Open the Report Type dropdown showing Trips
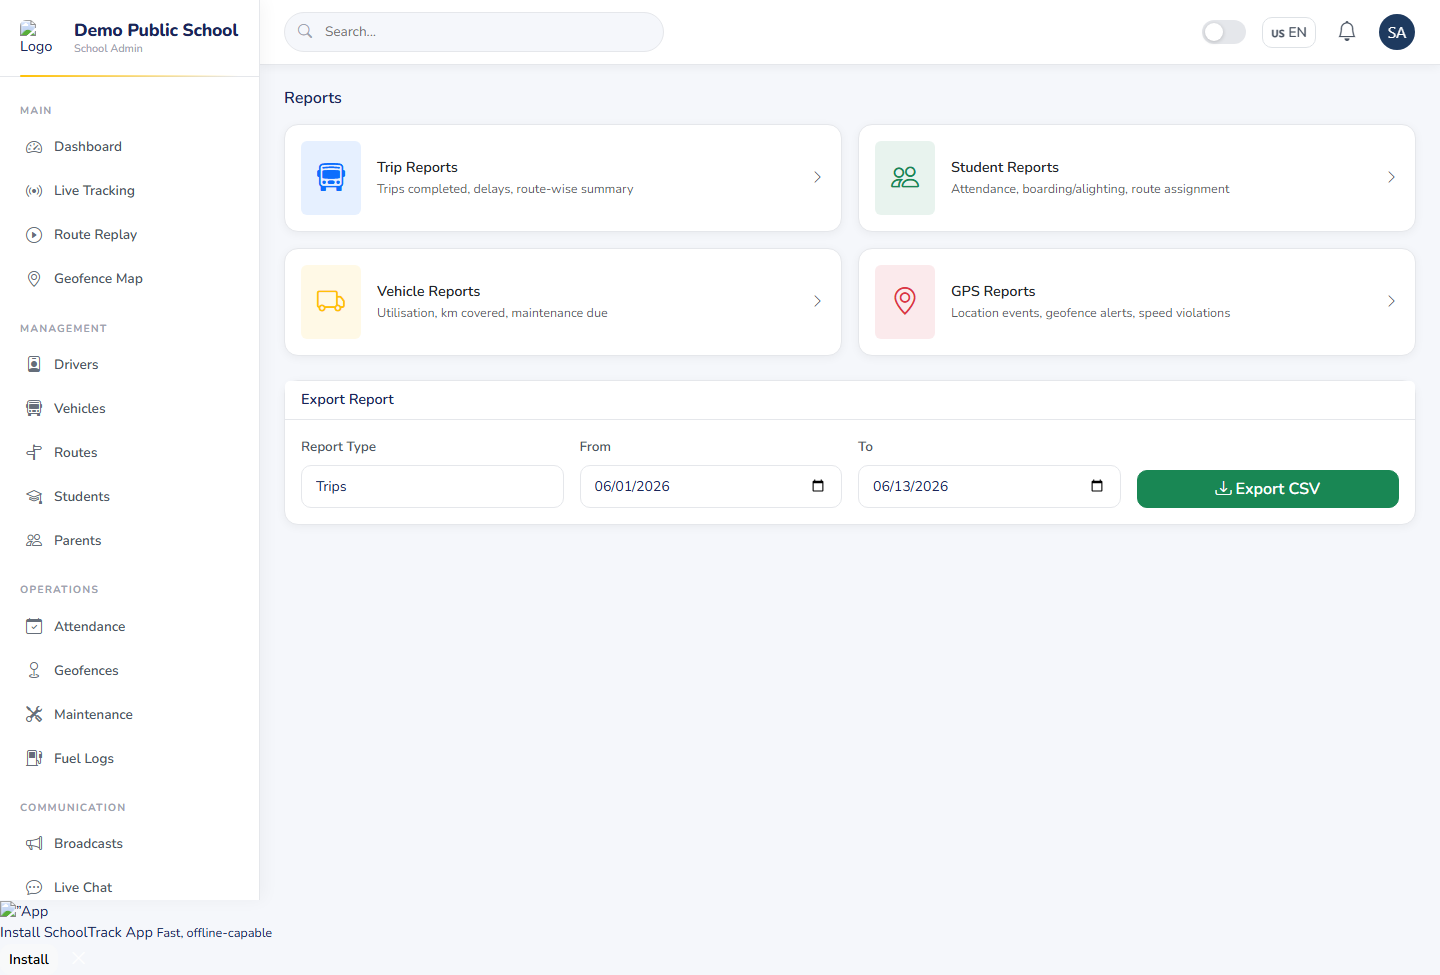Viewport: 1440px width, 975px height. pos(432,487)
